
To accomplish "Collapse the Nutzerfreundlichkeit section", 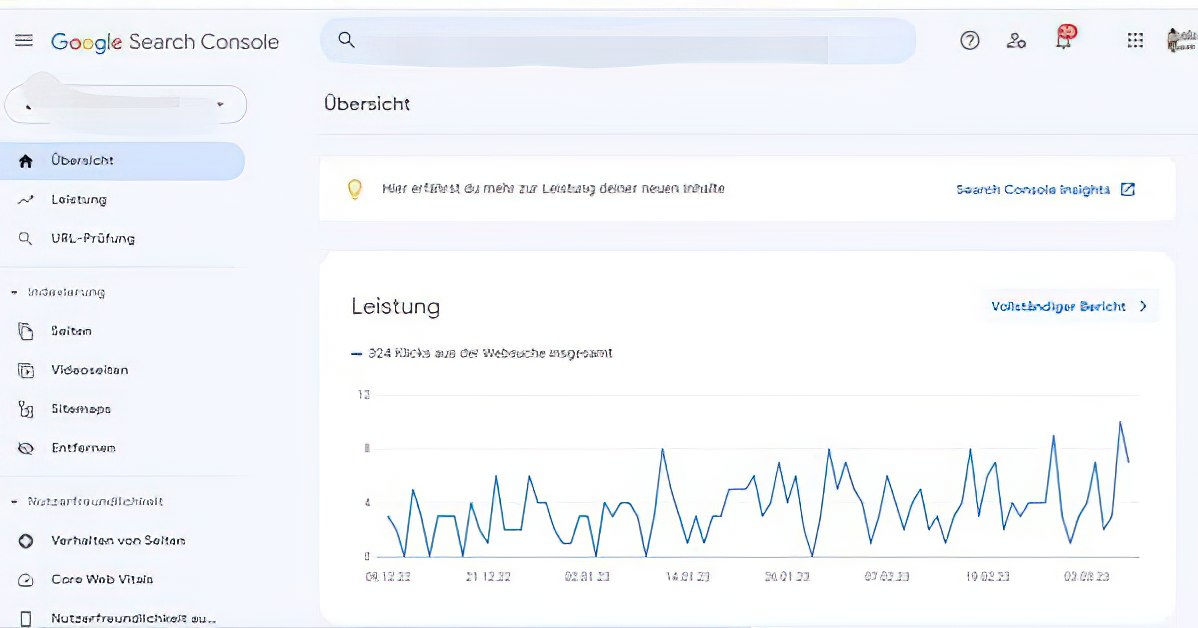I will 96,501.
